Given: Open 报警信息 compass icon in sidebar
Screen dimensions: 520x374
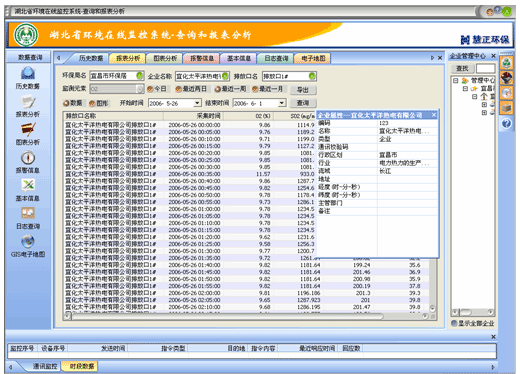Looking at the screenshot, I should coord(28,157).
